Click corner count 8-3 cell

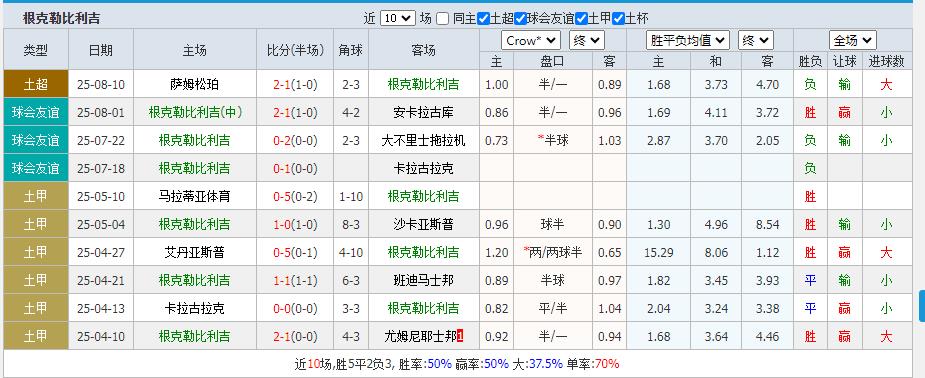coord(351,224)
